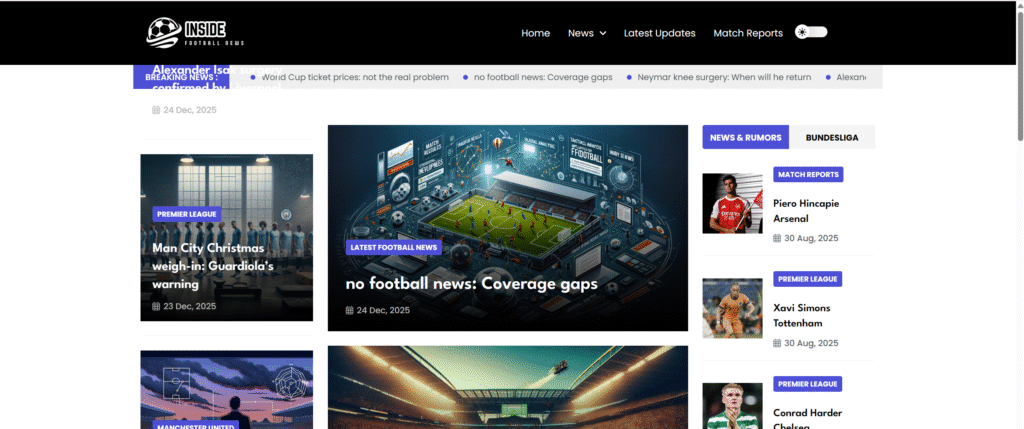1024x429 pixels.
Task: Switch to the Bundesliga tab
Action: (831, 137)
